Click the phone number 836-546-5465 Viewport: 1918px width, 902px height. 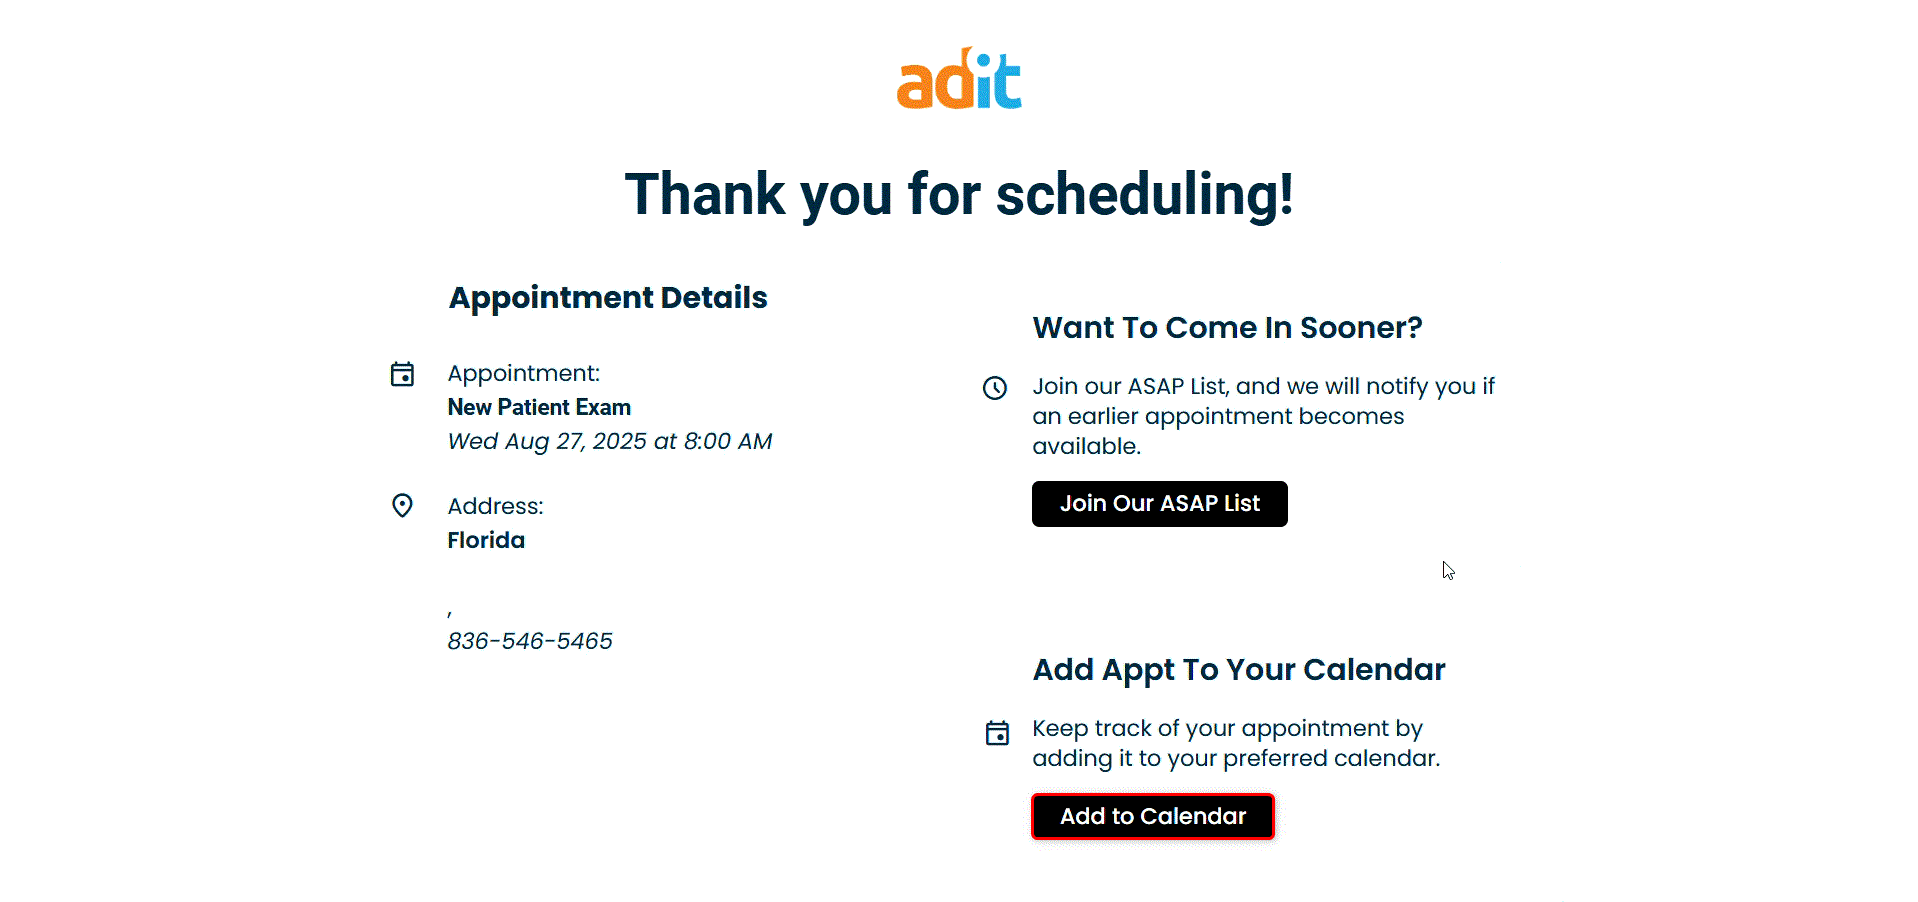coord(530,641)
